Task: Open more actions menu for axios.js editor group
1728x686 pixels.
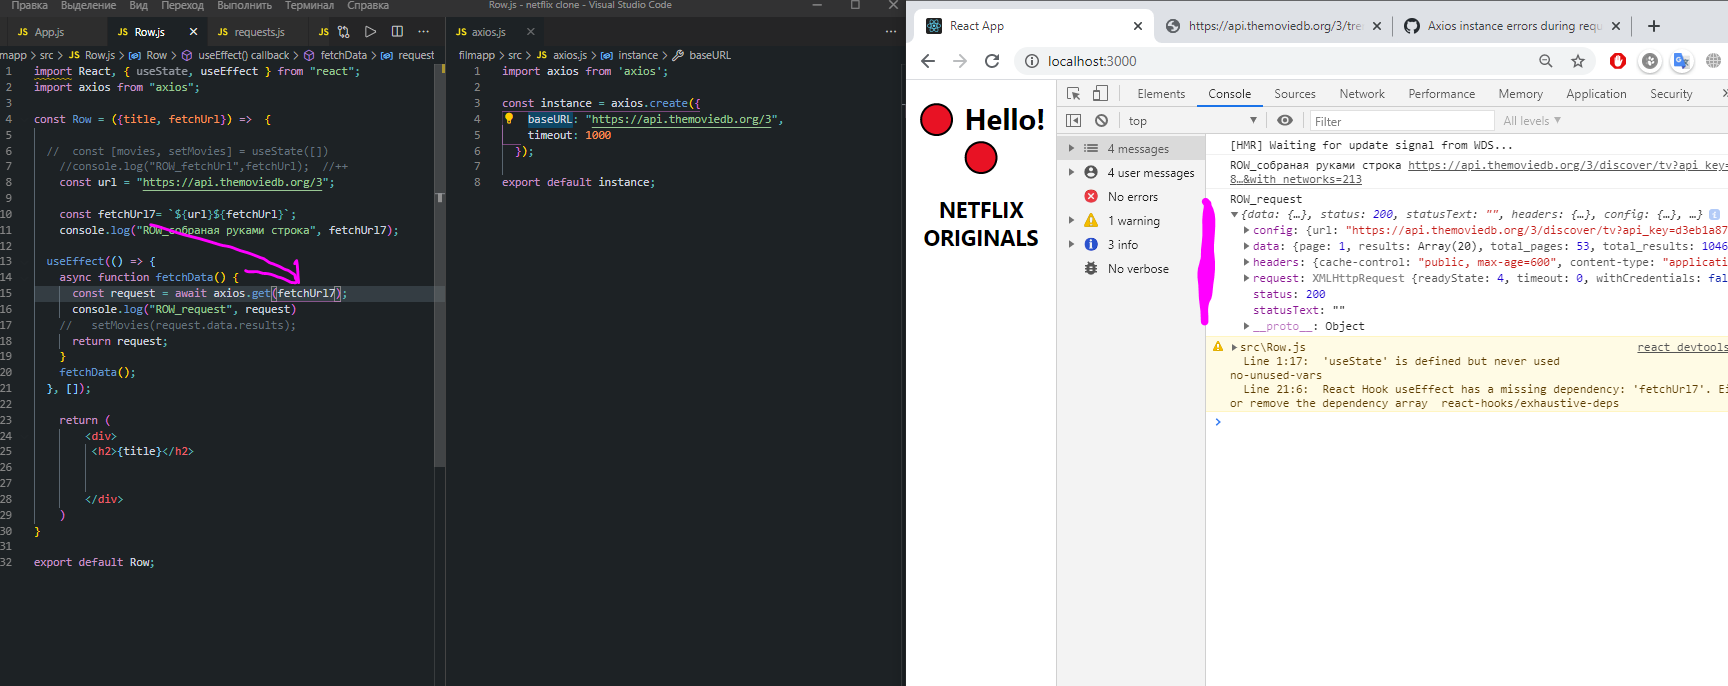Action: click(x=891, y=32)
